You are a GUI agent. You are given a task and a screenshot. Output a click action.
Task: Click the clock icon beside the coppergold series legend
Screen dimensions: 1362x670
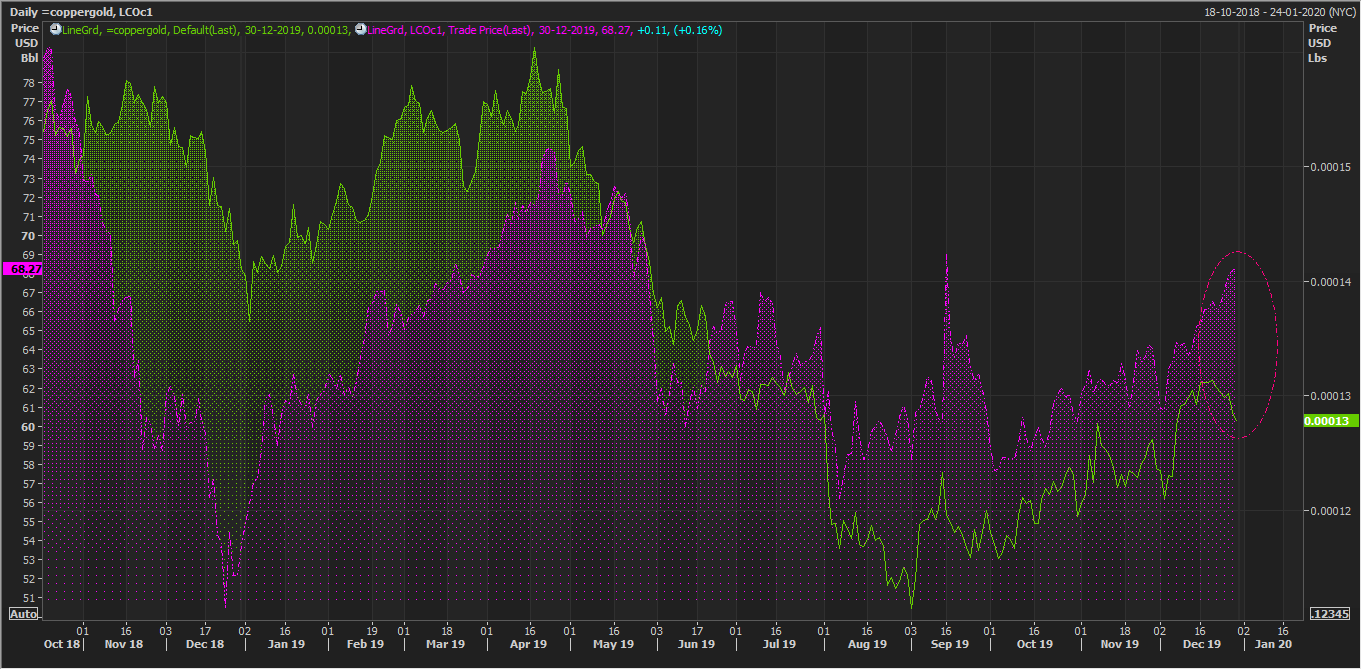(56, 30)
